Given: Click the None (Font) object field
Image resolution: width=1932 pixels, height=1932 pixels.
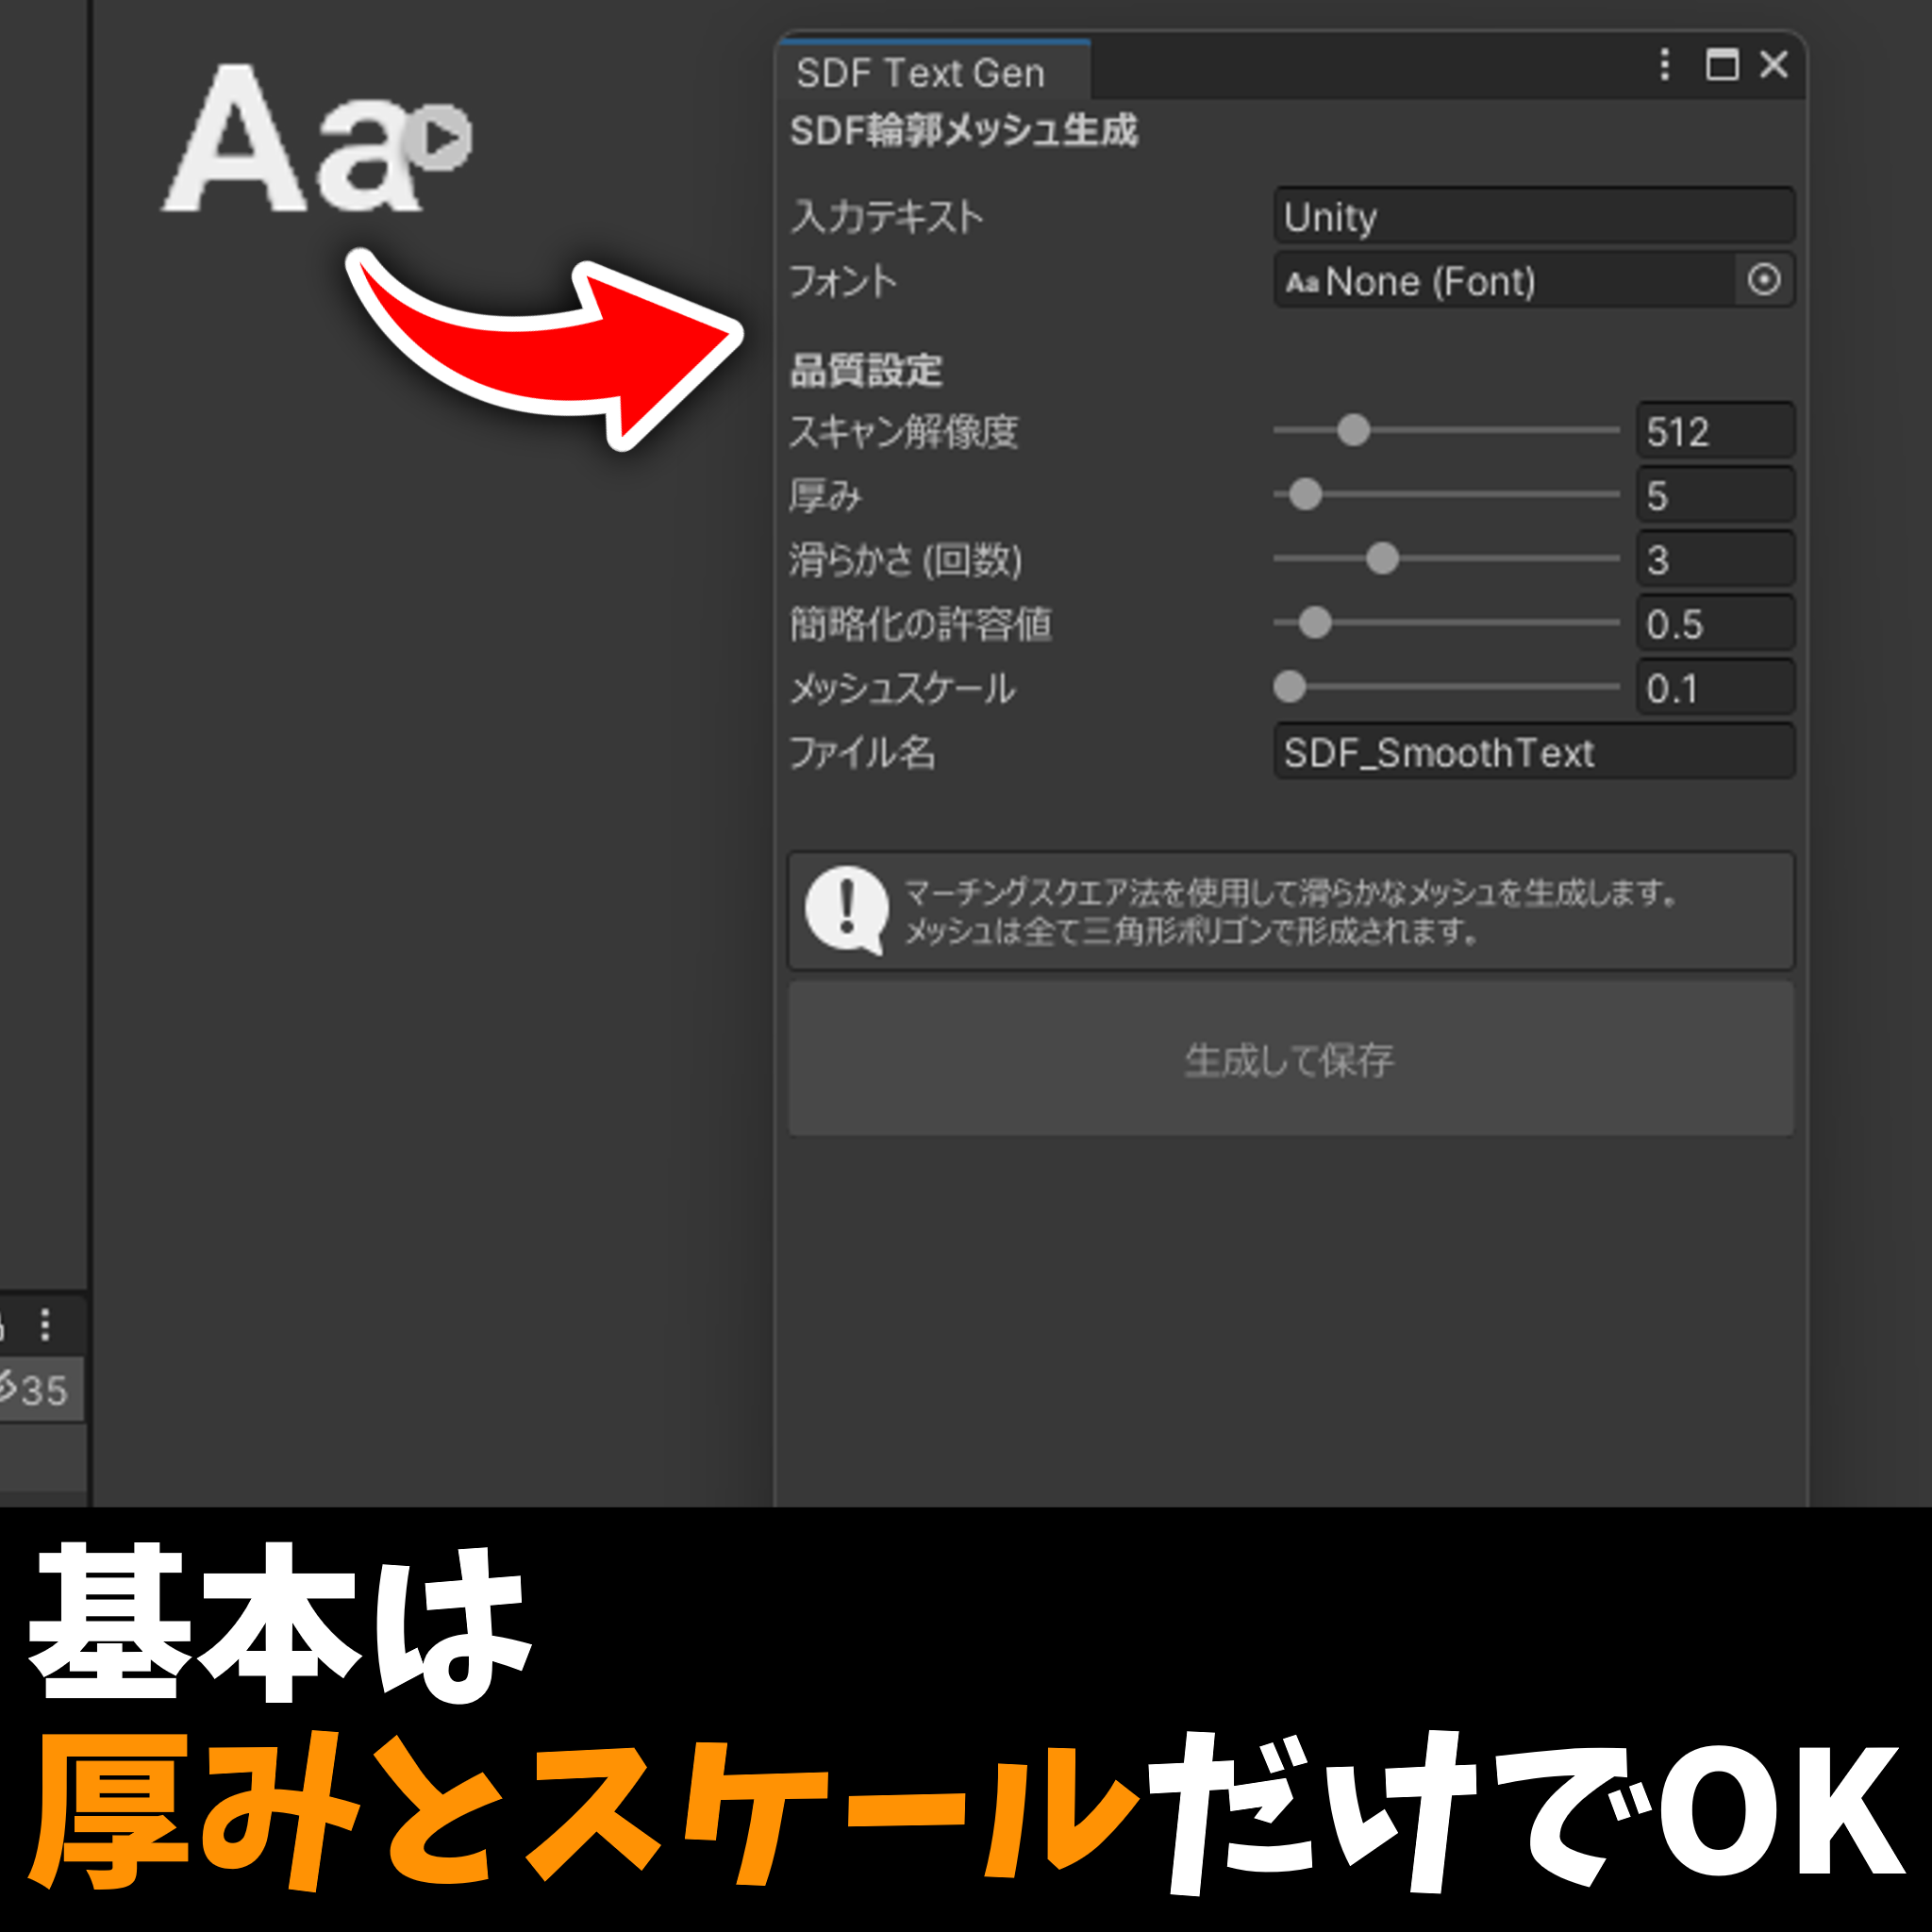Looking at the screenshot, I should [x=1500, y=281].
